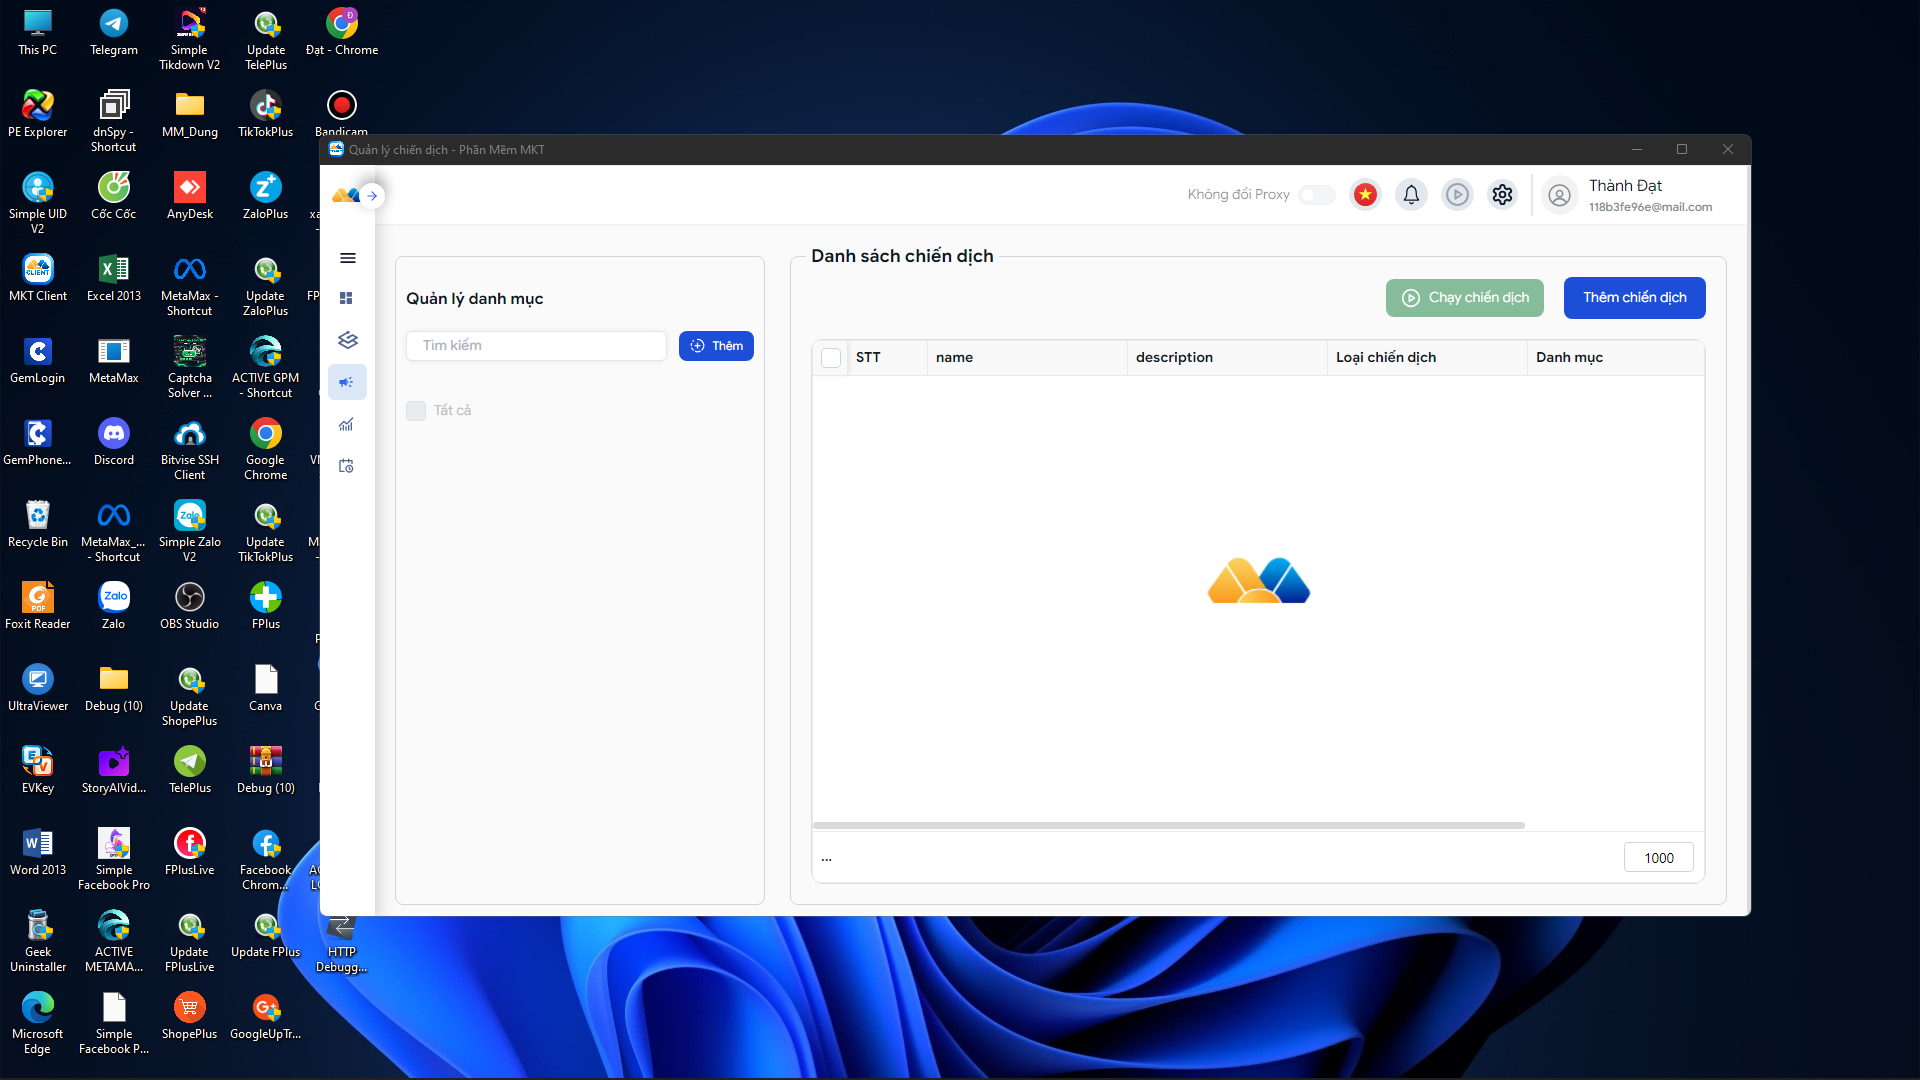The image size is (1920, 1080).
Task: Open the layers stack icon in sidebar
Action: pyautogui.click(x=348, y=340)
